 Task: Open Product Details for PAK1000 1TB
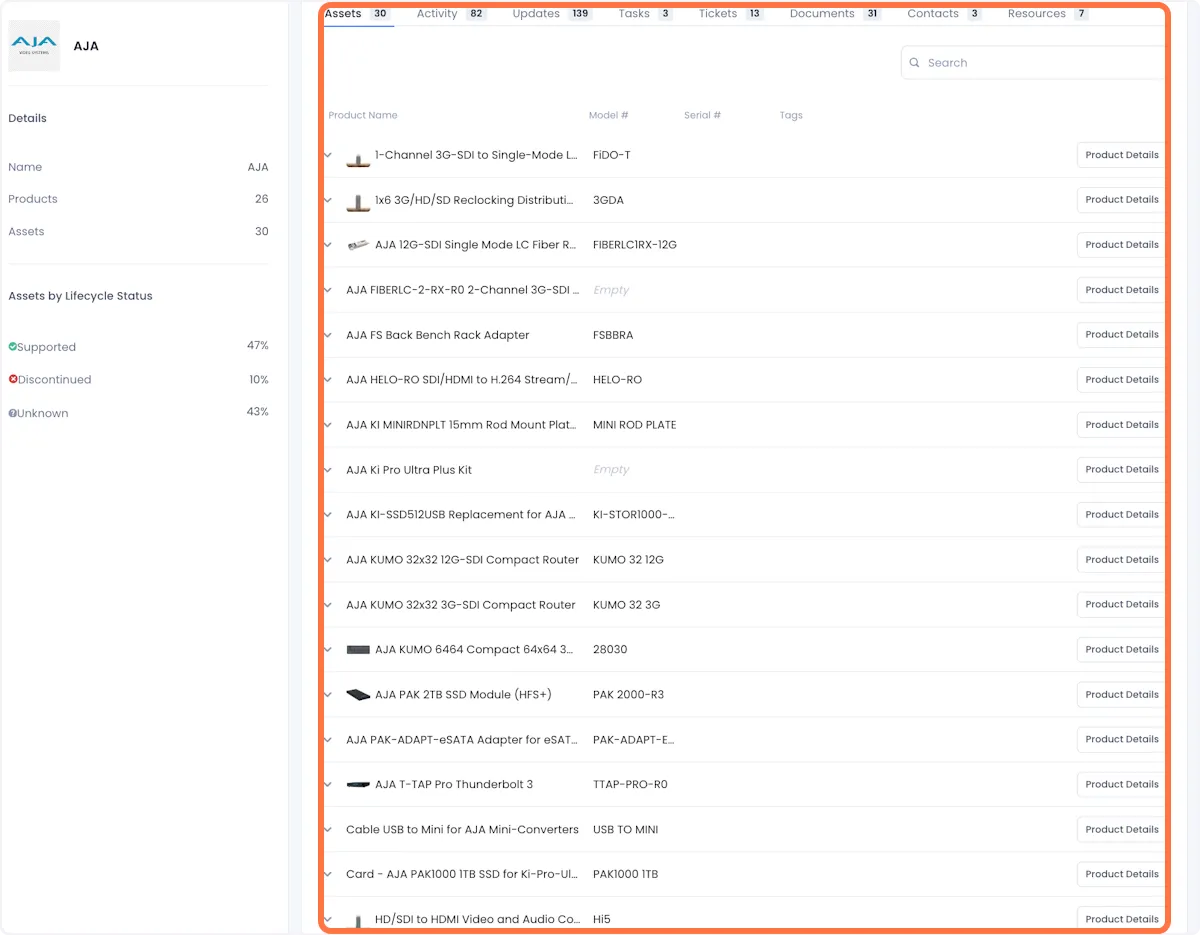[x=1122, y=874]
